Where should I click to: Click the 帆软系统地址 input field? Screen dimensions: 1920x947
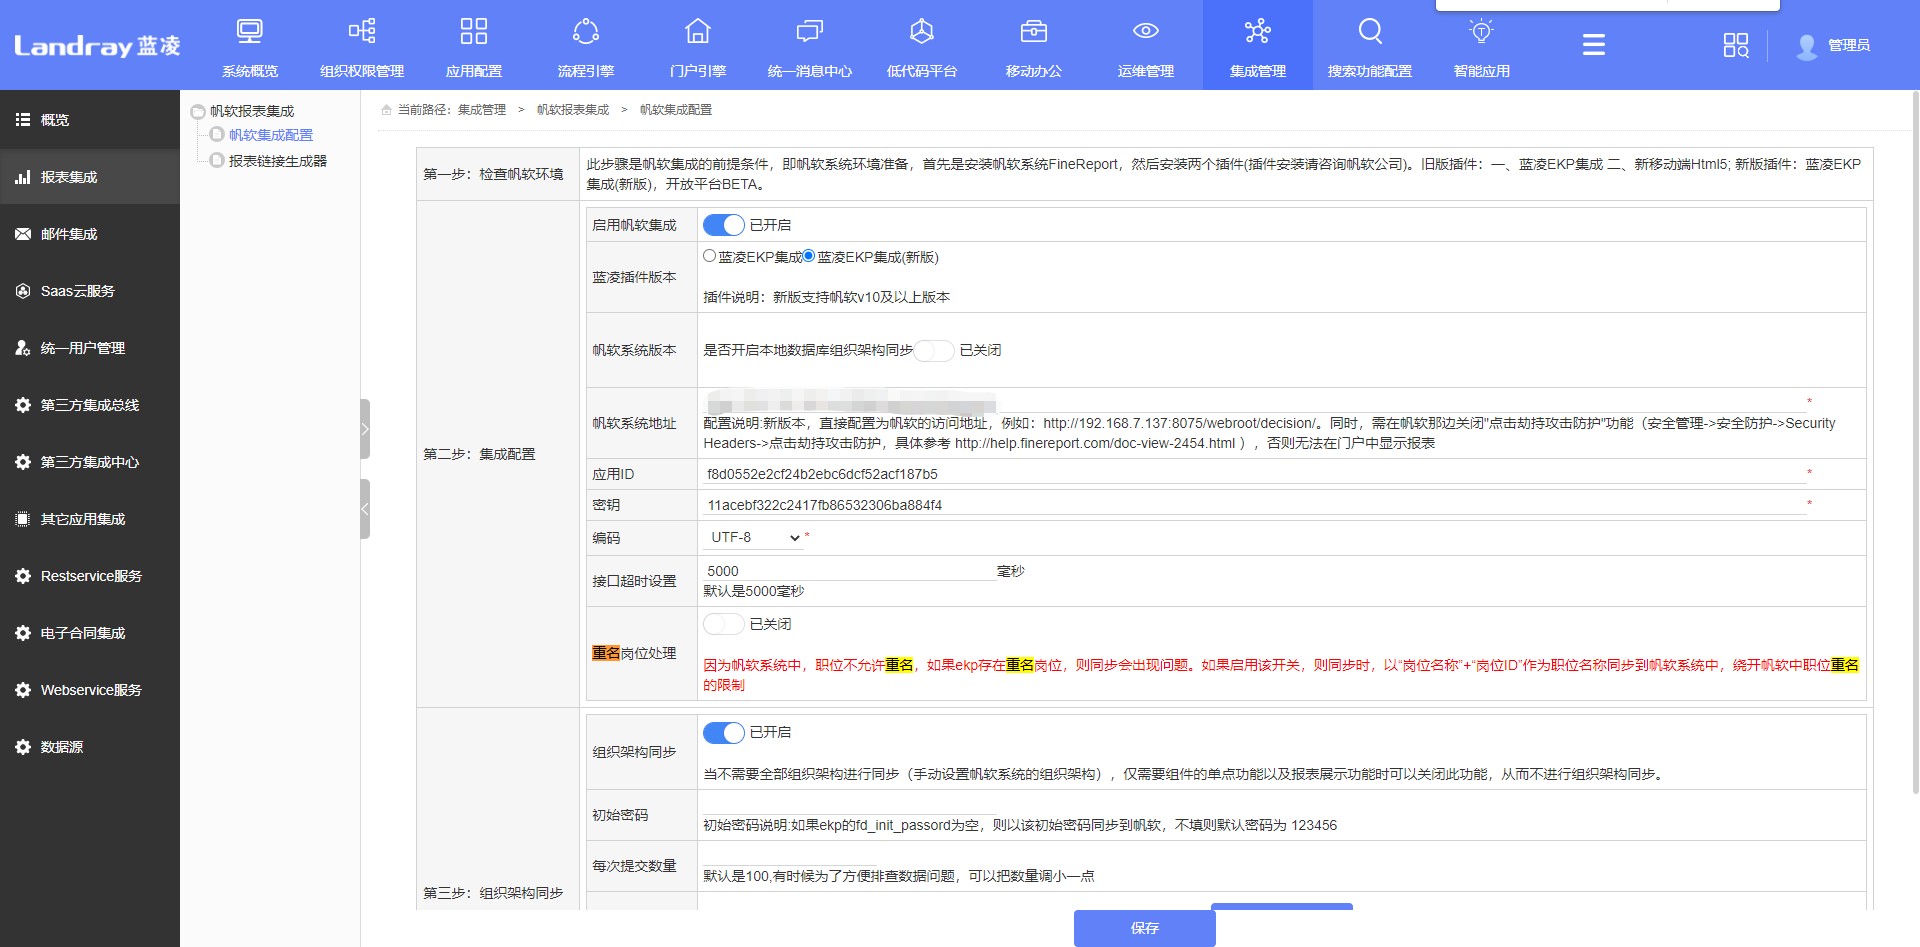(x=1255, y=402)
